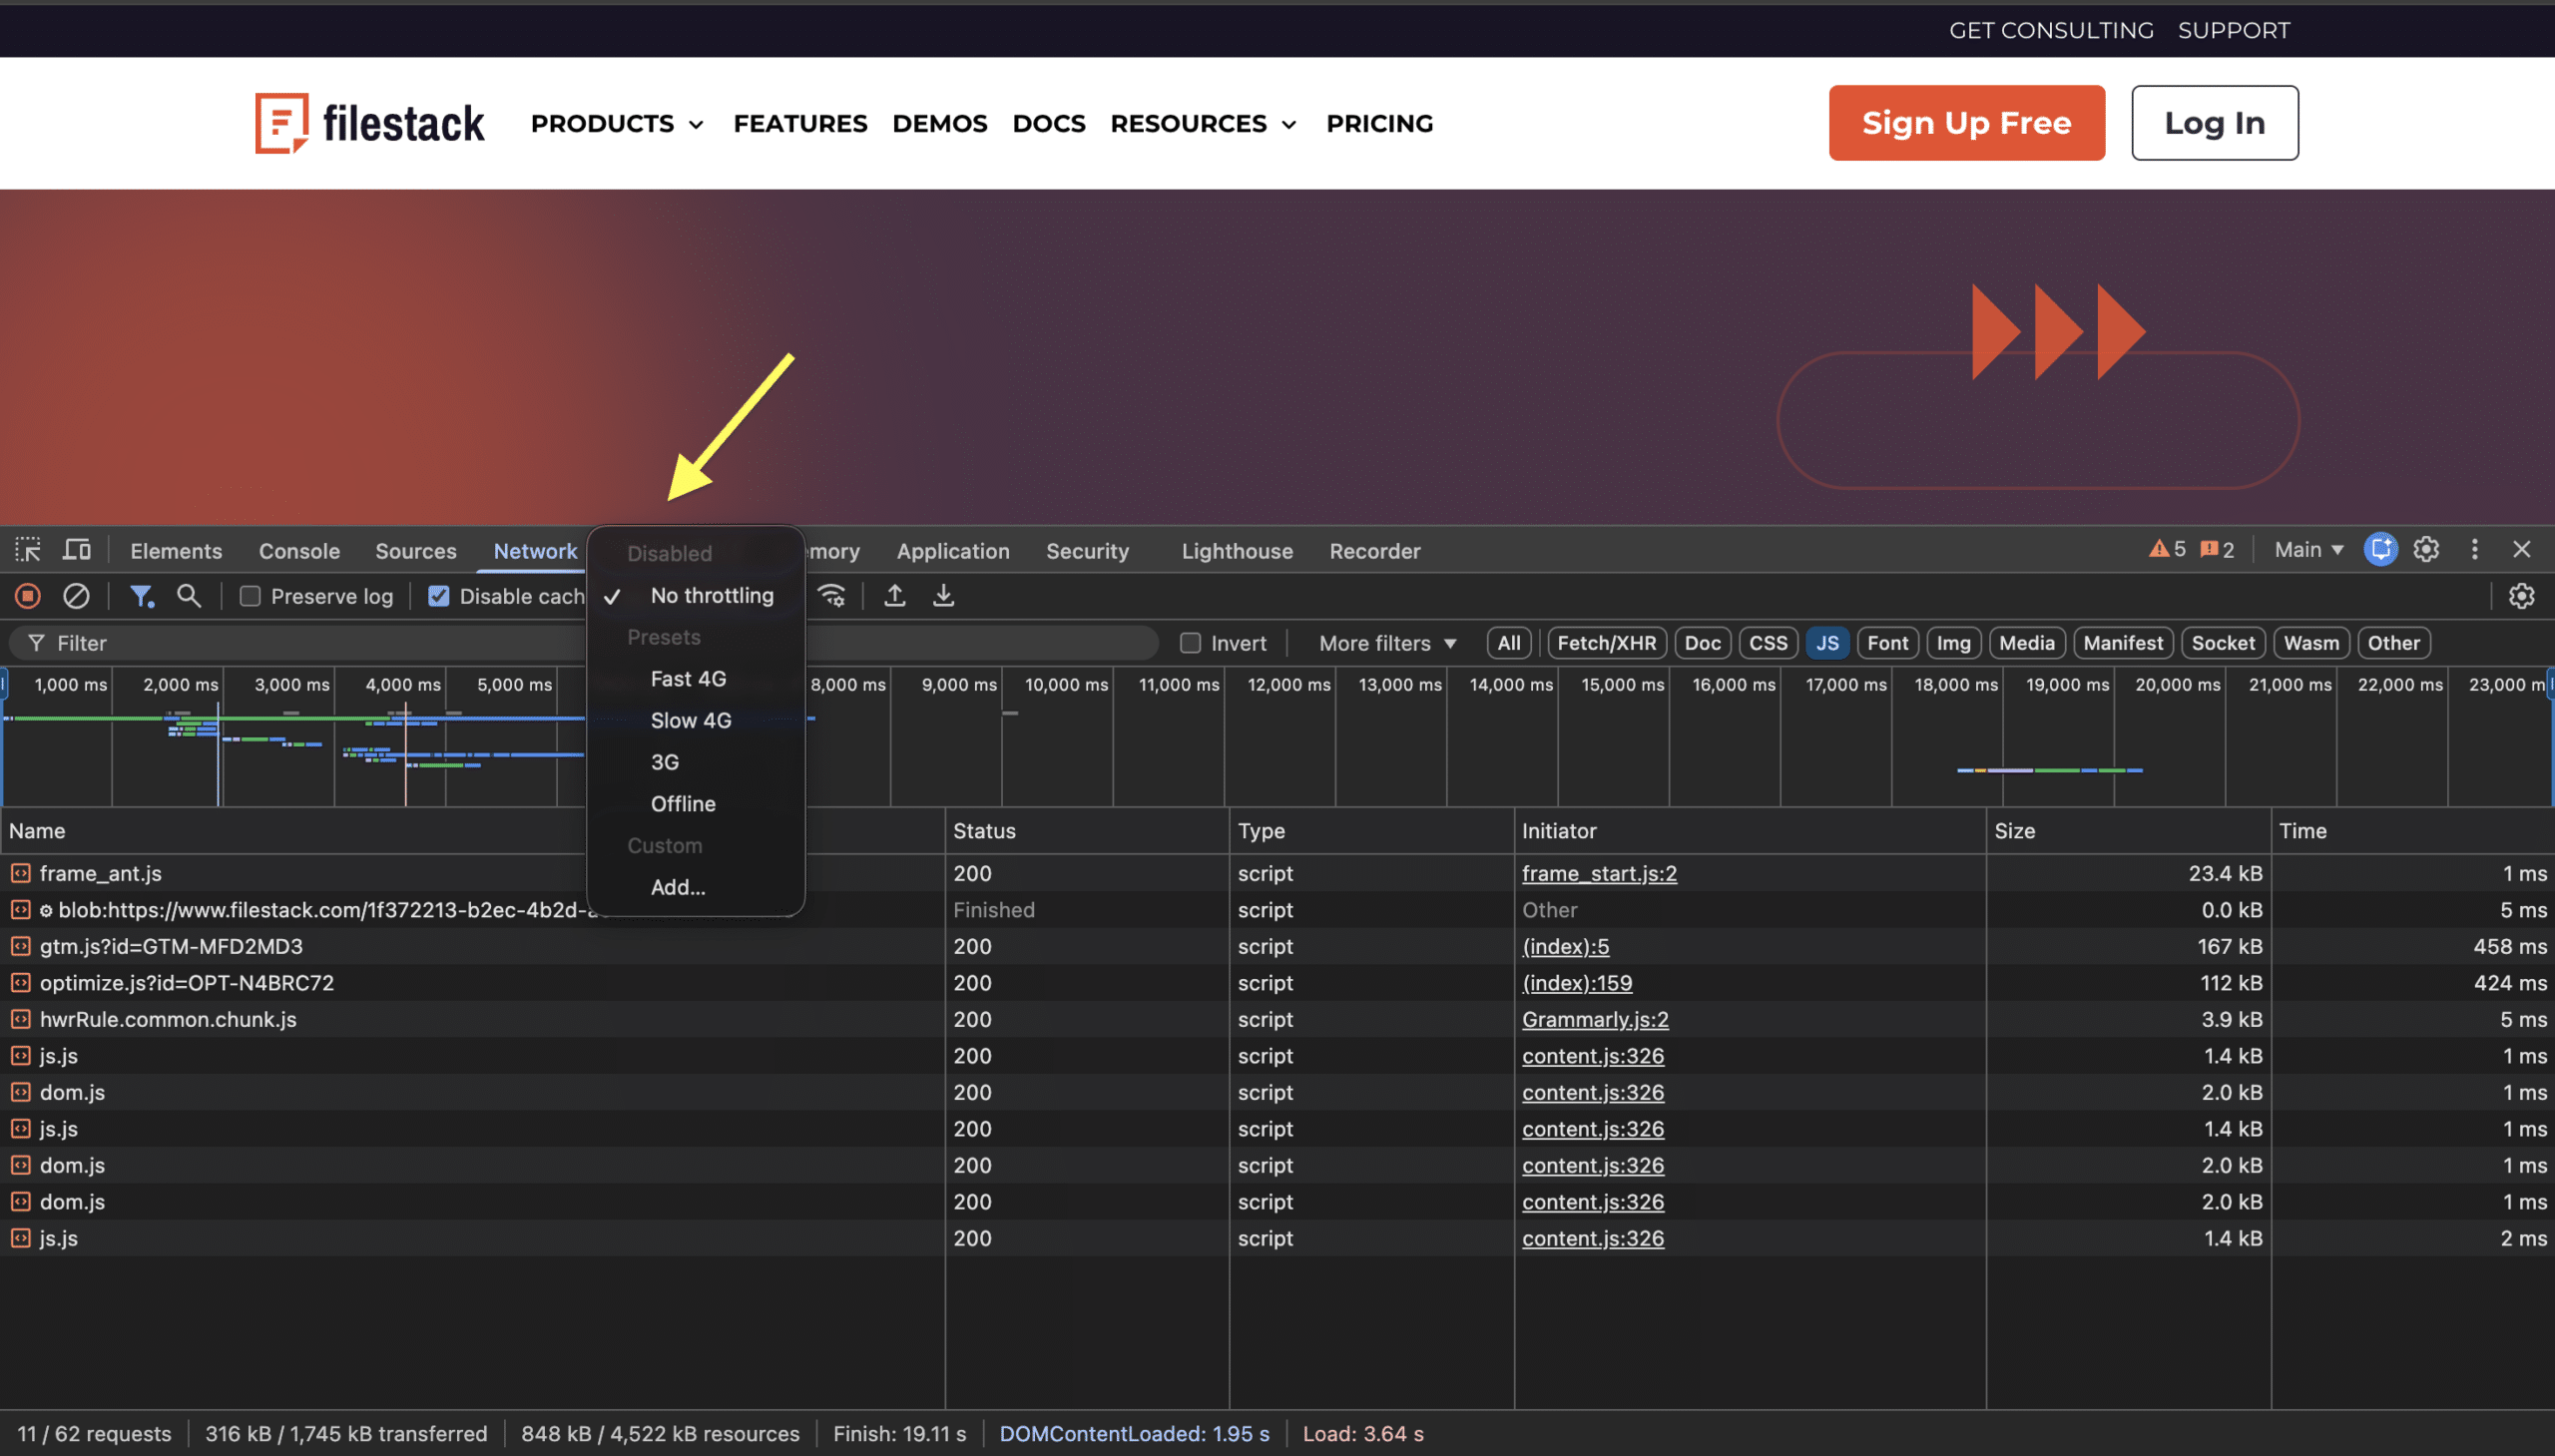Toggle the Media filter chip
The image size is (2555, 1456).
2027,643
